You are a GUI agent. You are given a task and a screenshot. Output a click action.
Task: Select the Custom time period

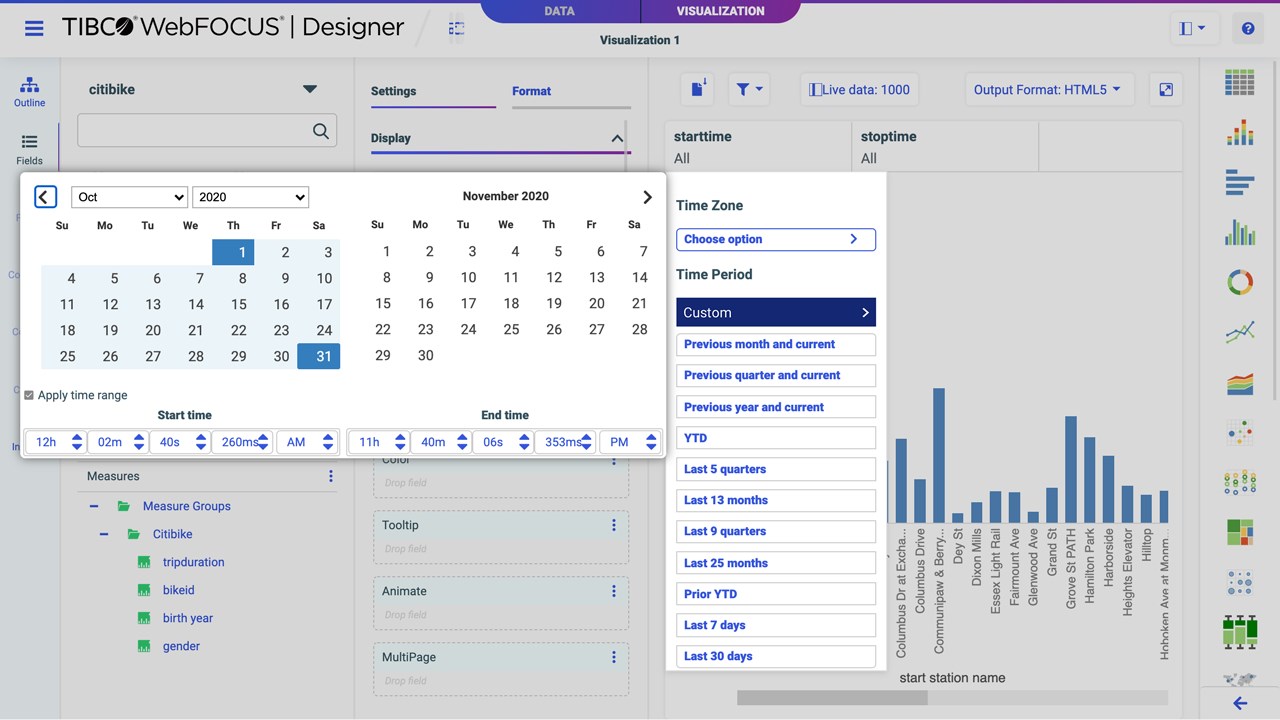(776, 312)
